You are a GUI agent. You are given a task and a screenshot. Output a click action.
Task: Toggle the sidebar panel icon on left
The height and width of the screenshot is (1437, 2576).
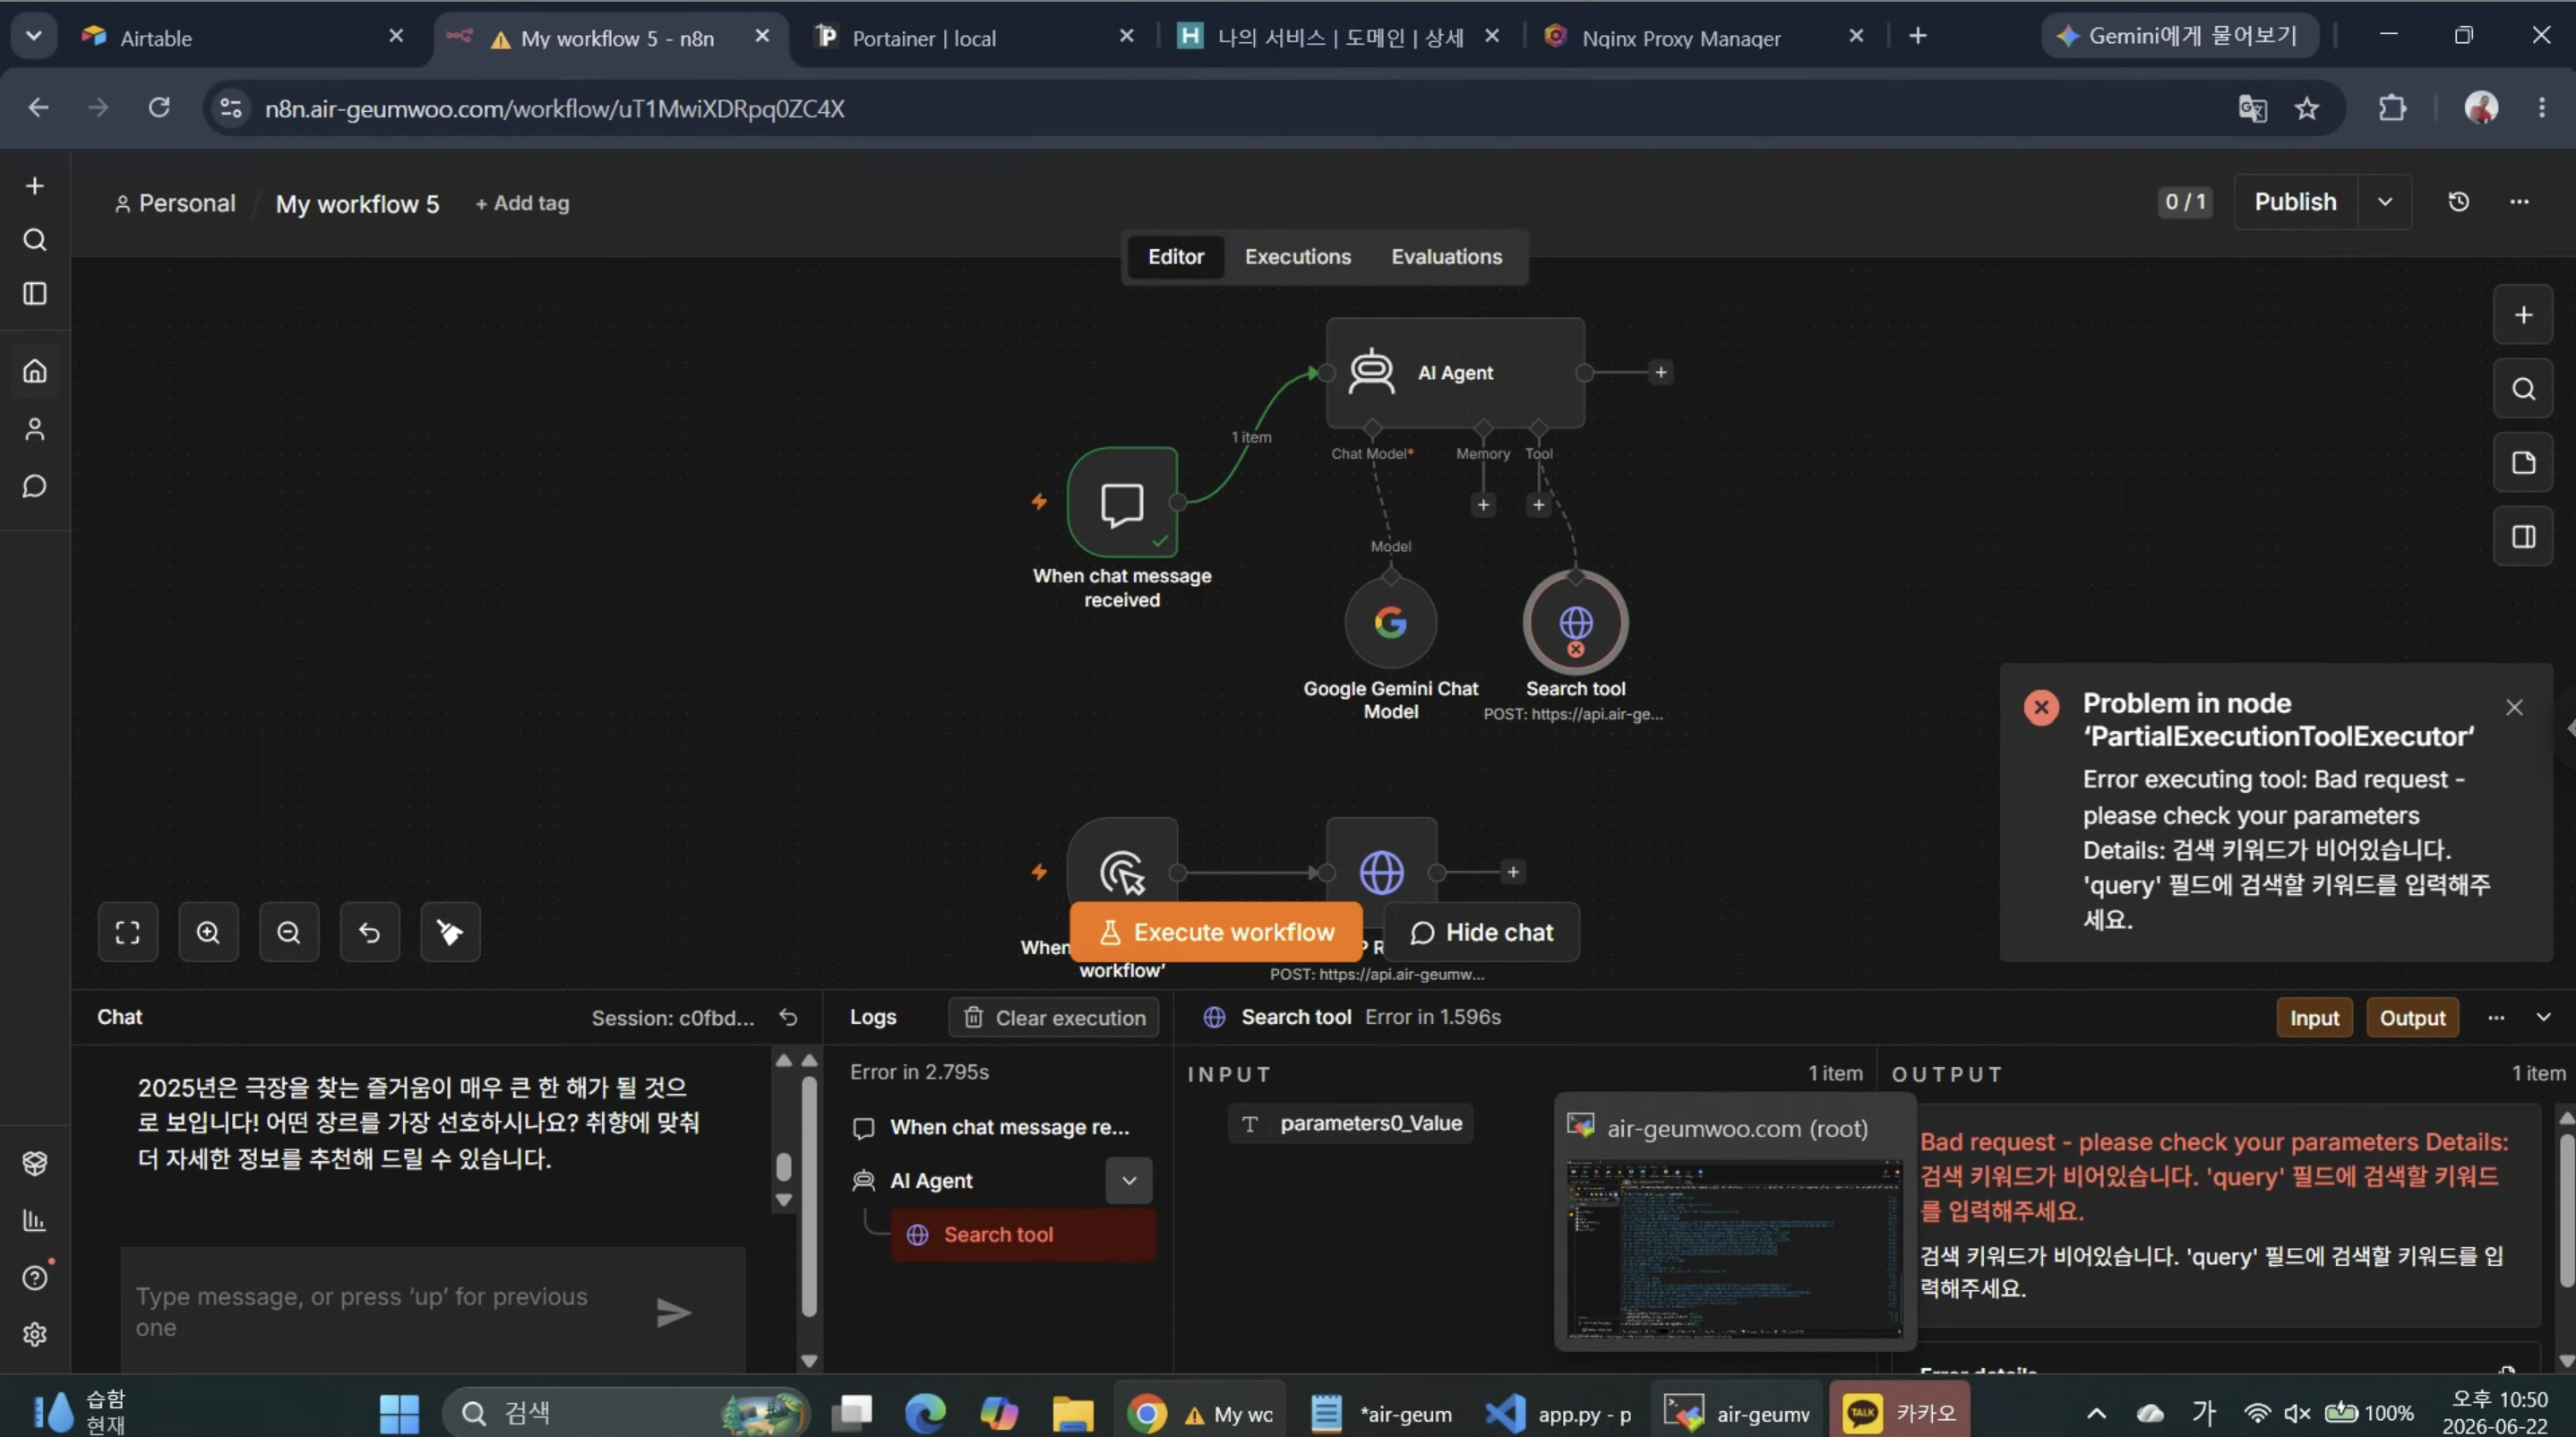(x=35, y=293)
